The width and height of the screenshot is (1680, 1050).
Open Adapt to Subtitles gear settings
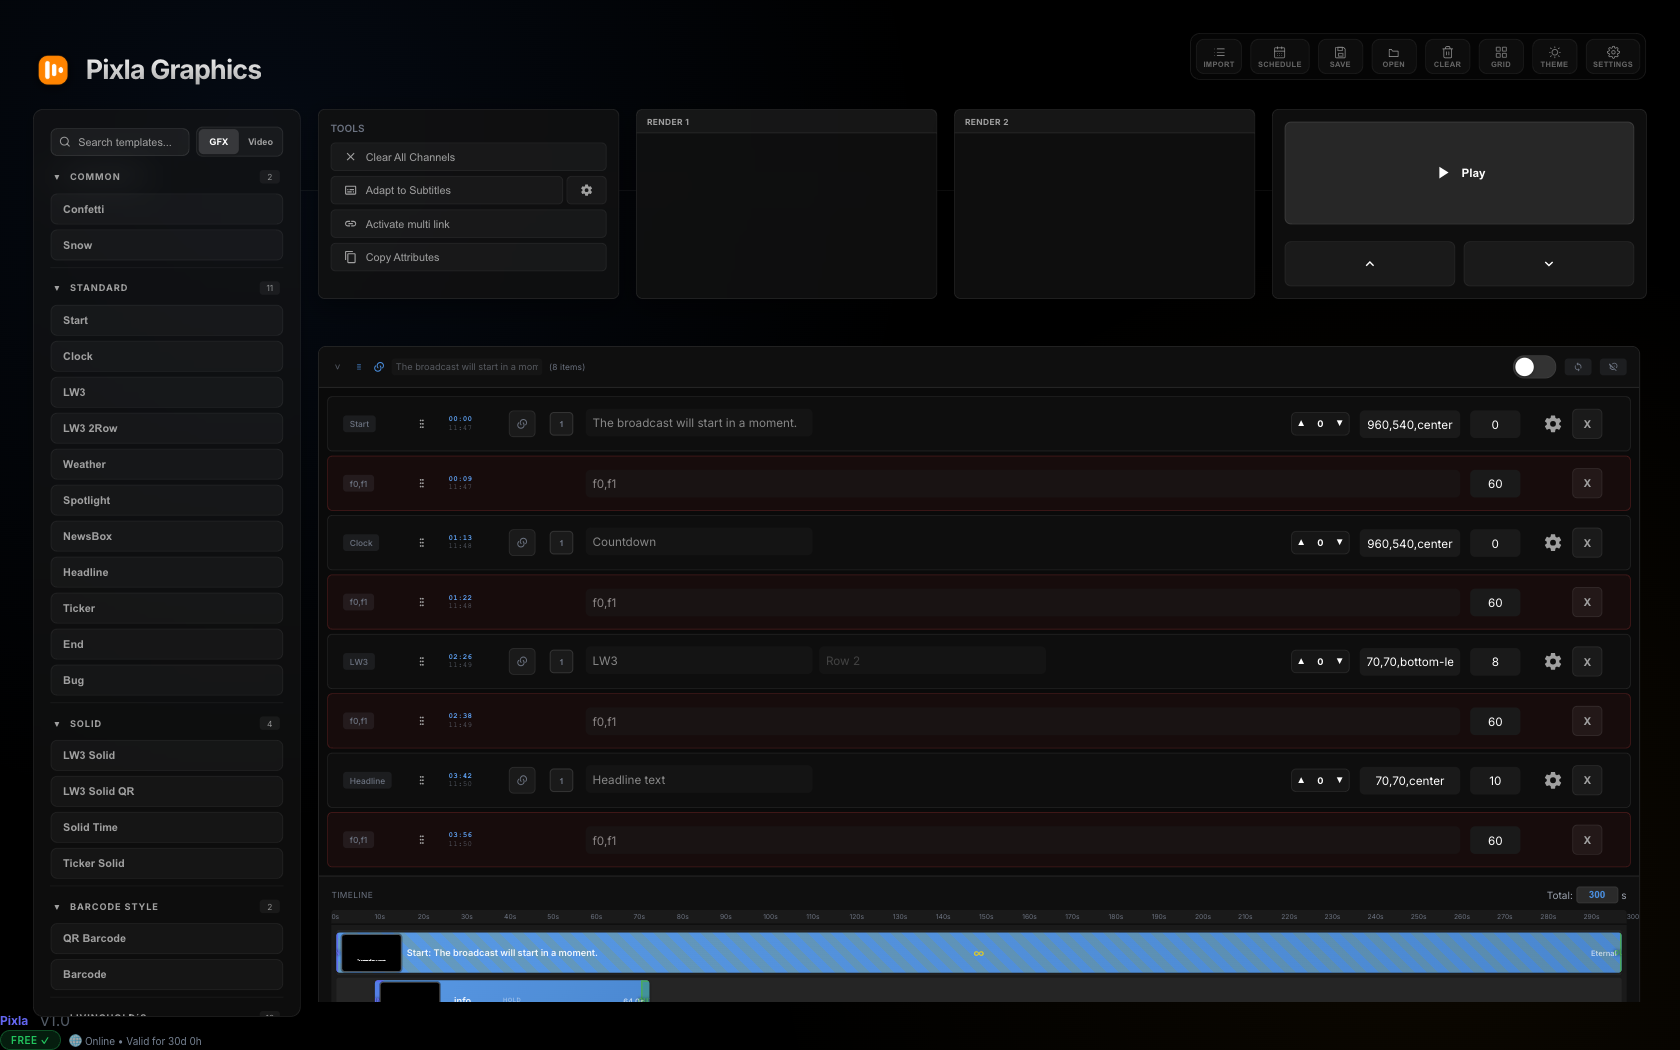pyautogui.click(x=587, y=190)
